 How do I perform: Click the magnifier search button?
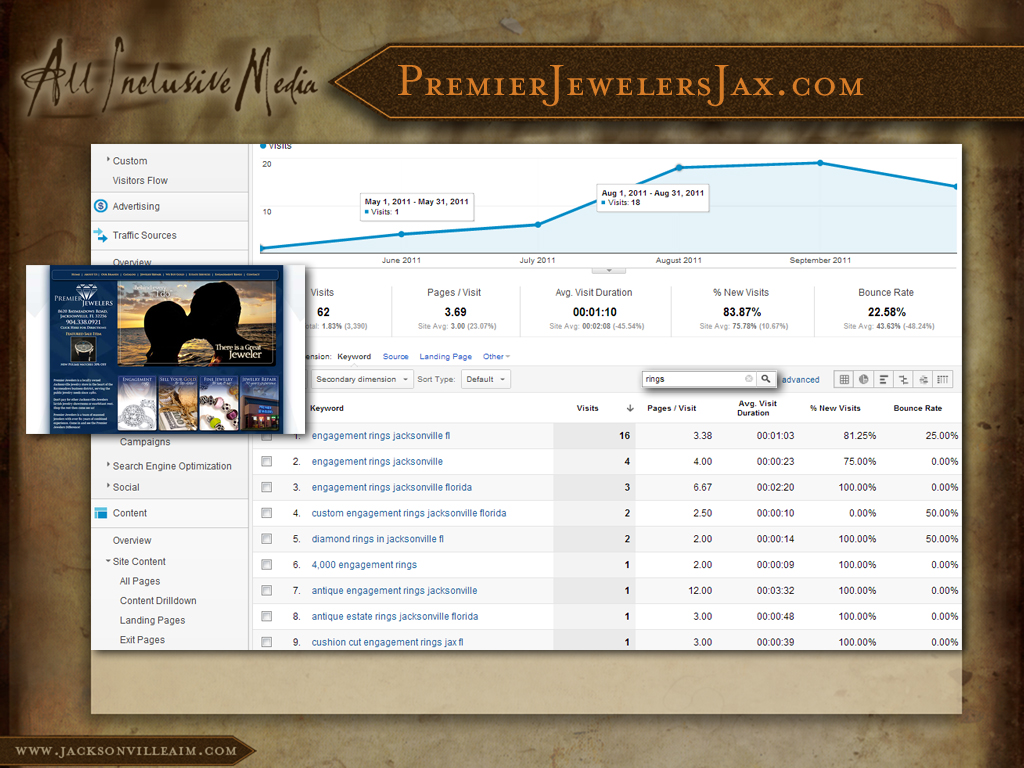766,379
